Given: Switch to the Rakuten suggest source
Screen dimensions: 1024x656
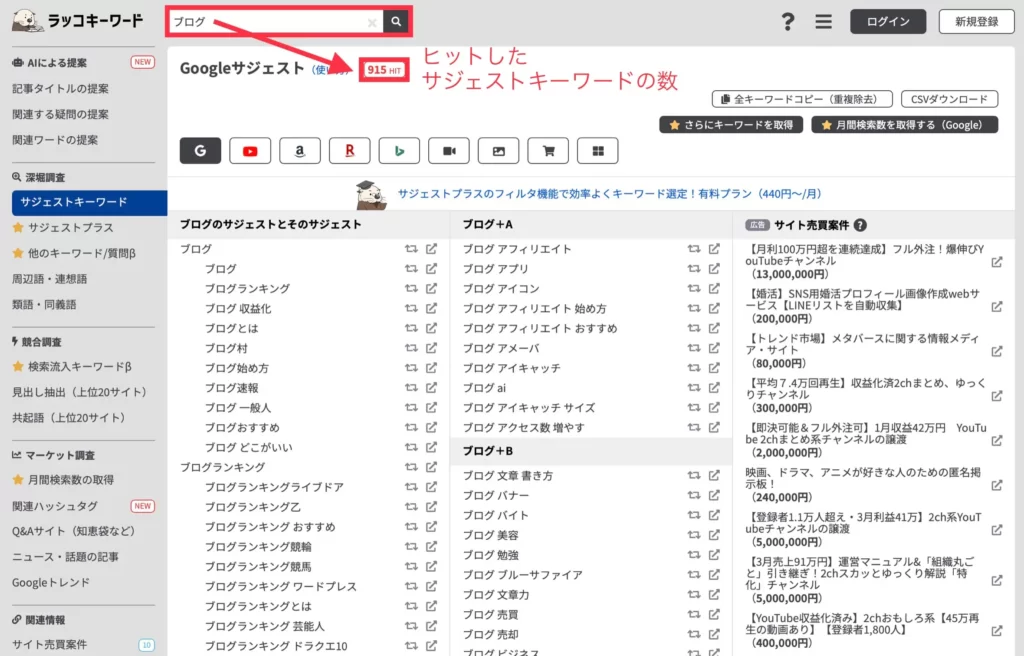Looking at the screenshot, I should [349, 151].
